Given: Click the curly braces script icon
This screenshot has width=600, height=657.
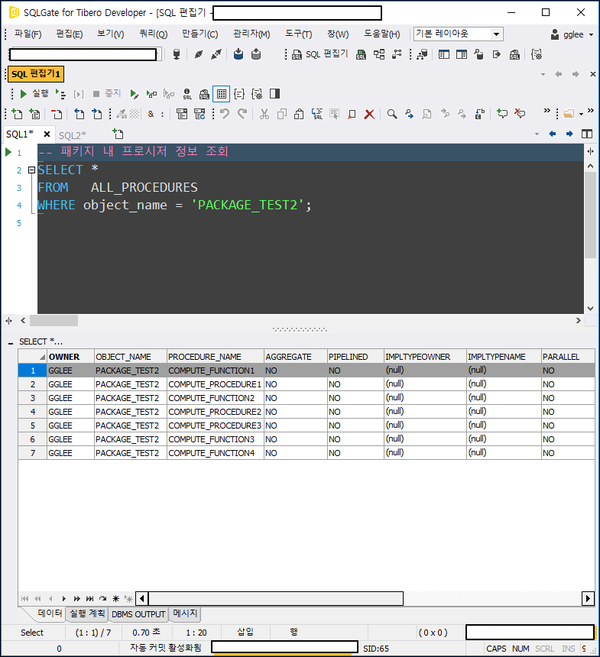Looking at the screenshot, I should [239, 94].
